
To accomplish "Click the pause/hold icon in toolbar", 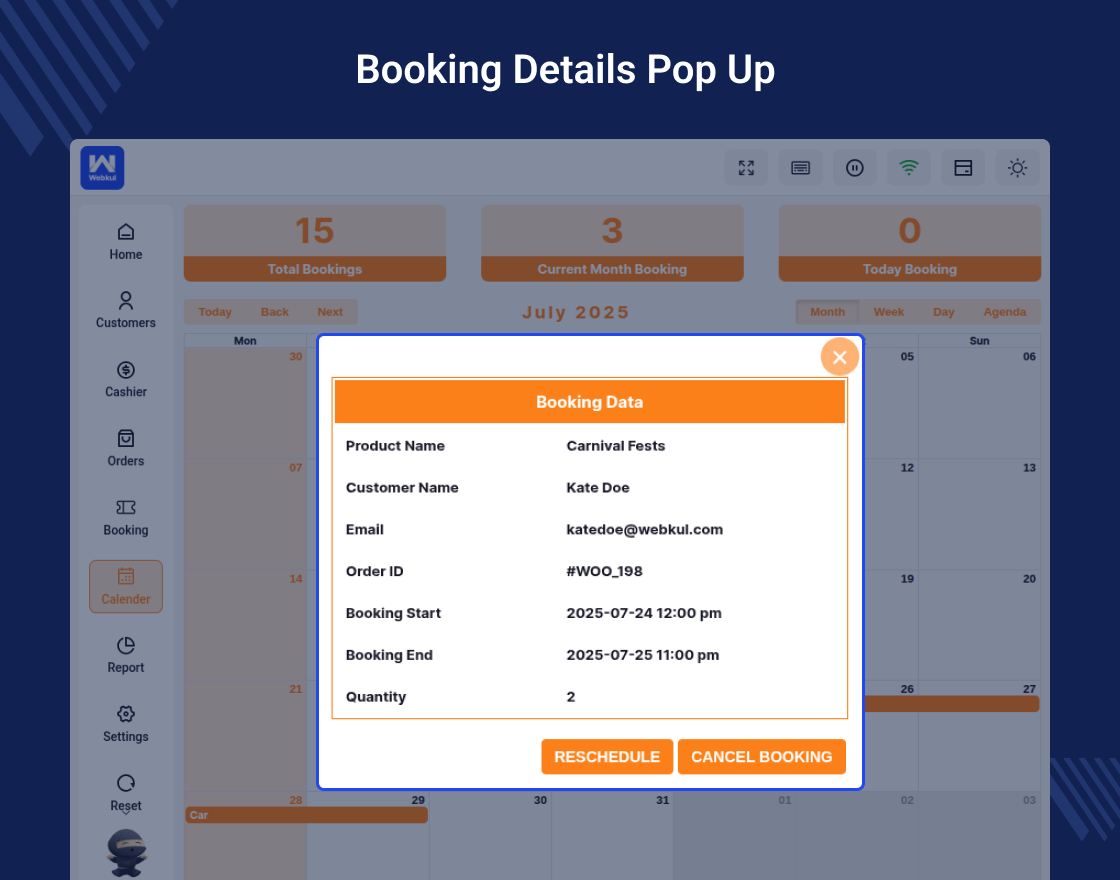I will (855, 168).
